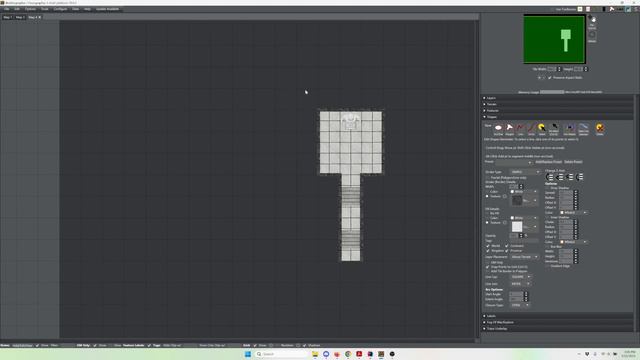Open Chrome from the taskbar
640x360 pixels.
348,354
